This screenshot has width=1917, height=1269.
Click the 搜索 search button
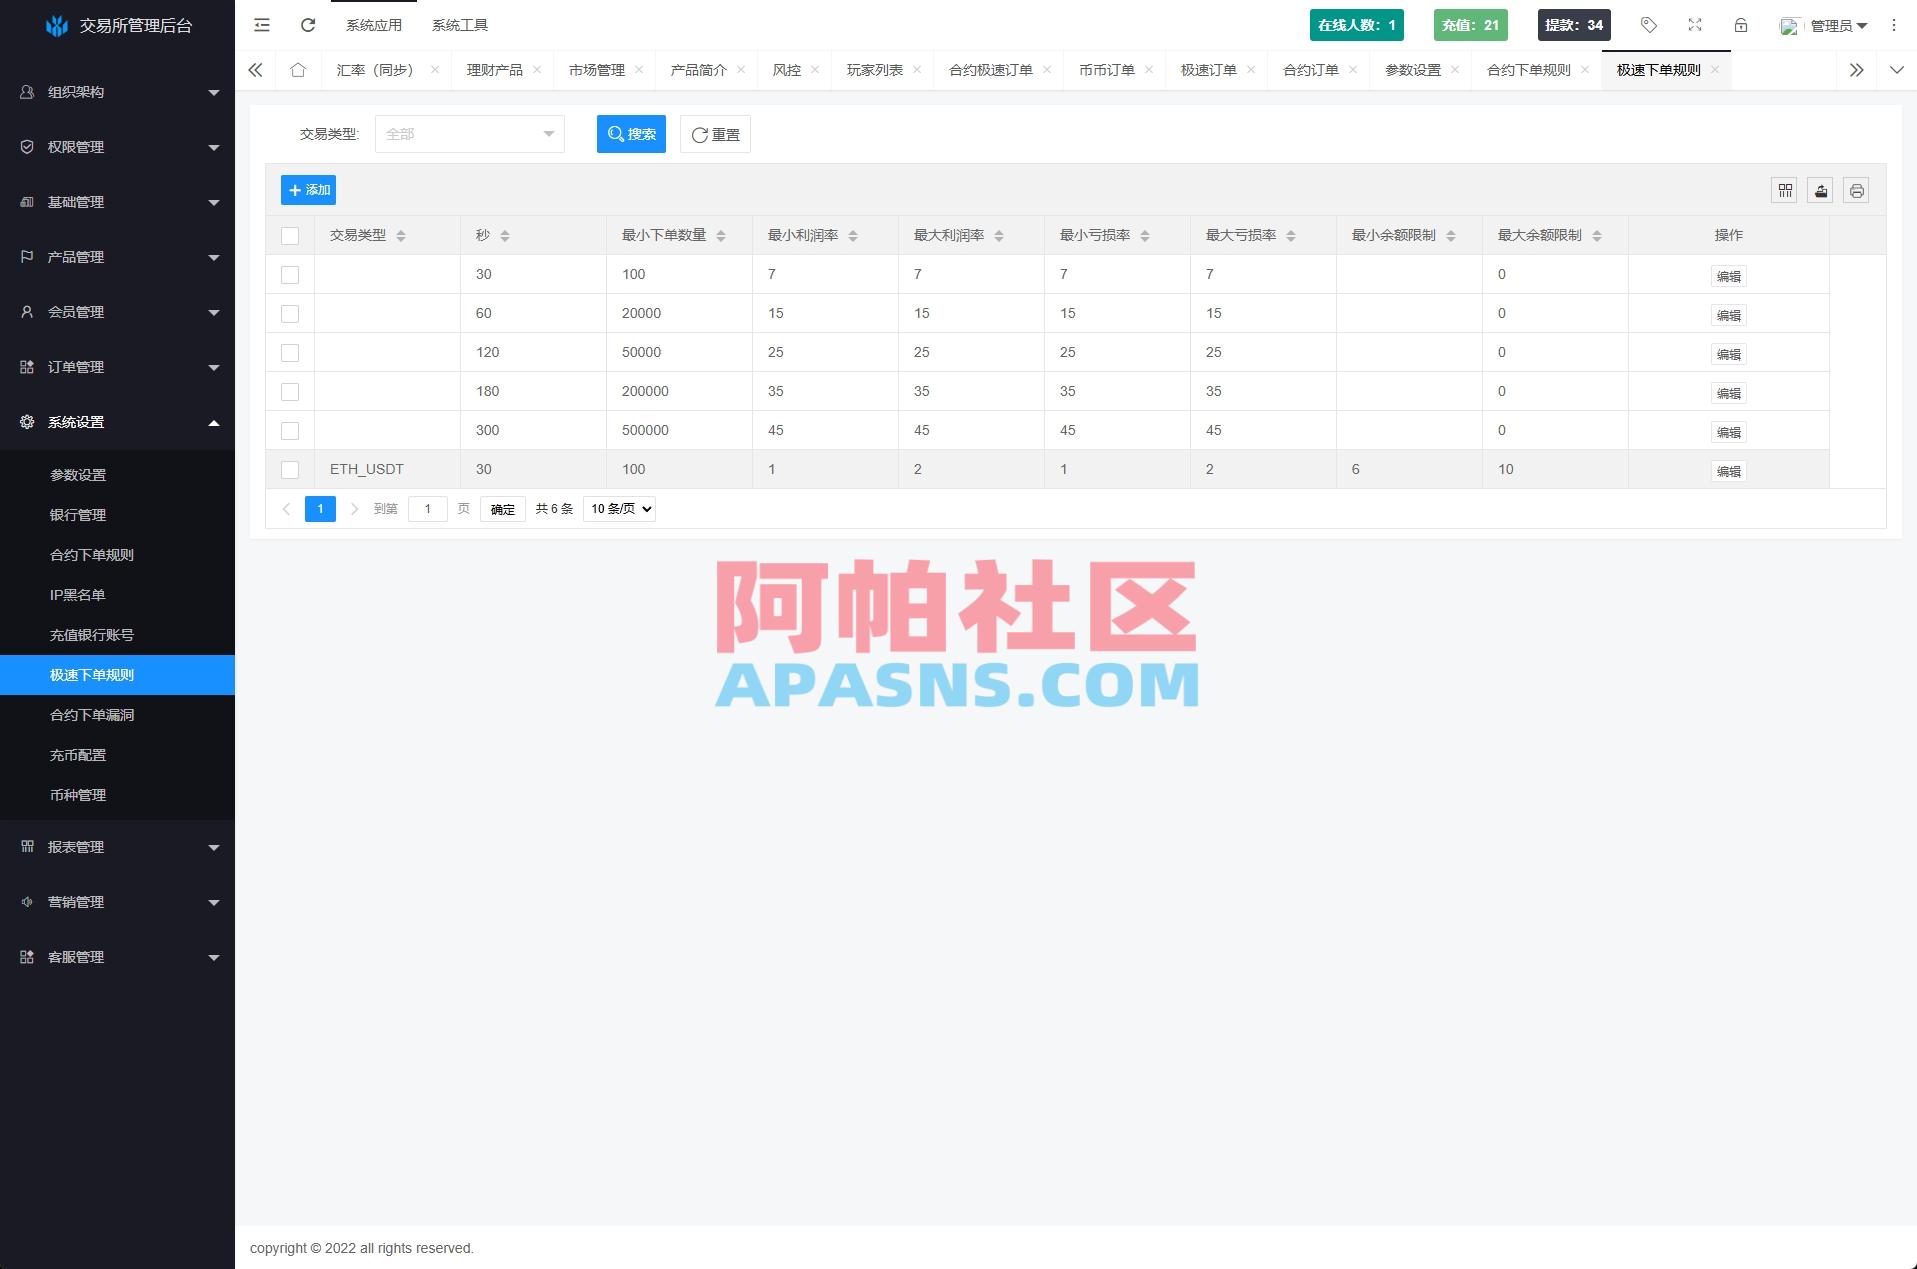click(x=631, y=133)
